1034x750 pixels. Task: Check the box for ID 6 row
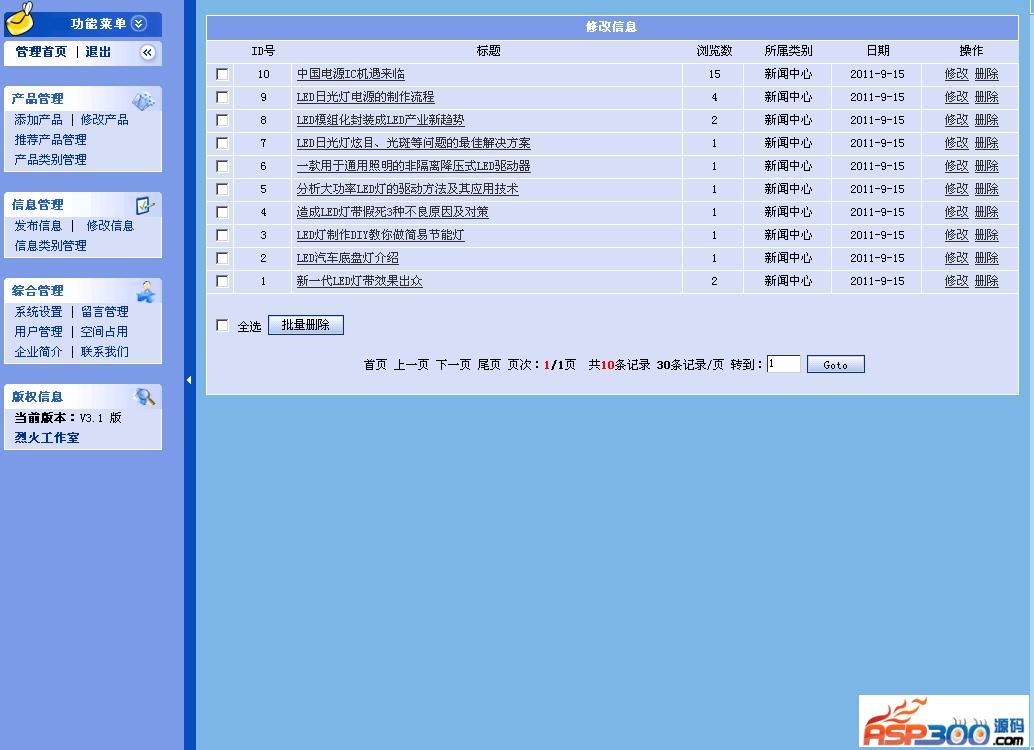point(222,166)
